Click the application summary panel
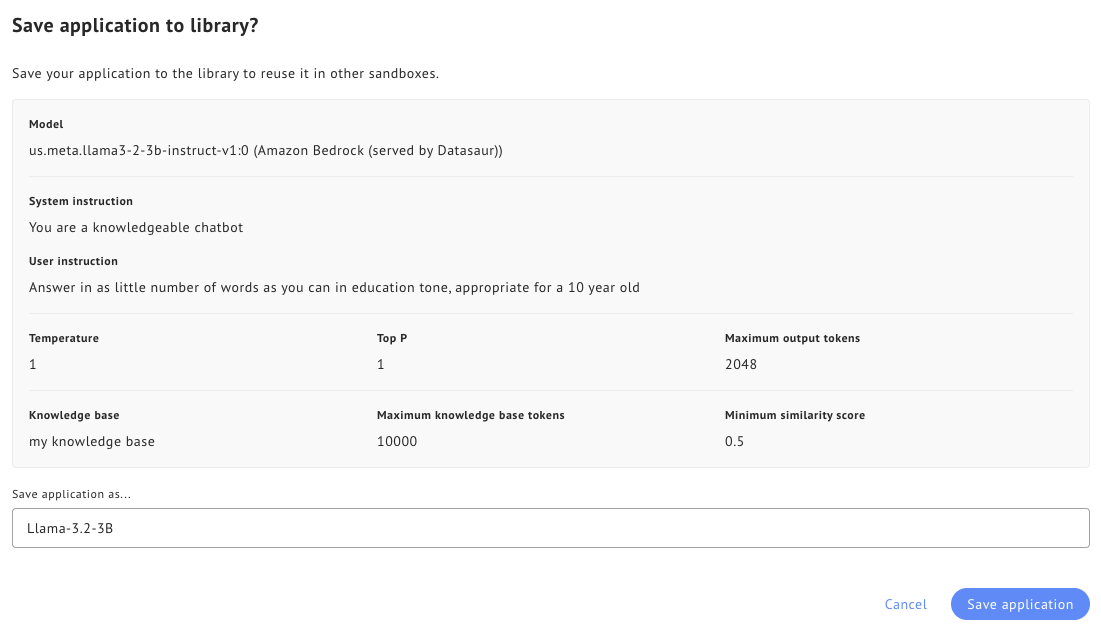This screenshot has width=1101, height=627. (x=550, y=282)
